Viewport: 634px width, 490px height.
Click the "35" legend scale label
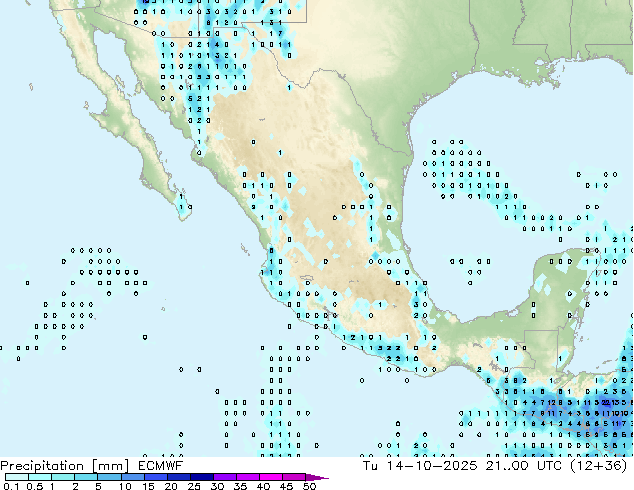point(240,486)
